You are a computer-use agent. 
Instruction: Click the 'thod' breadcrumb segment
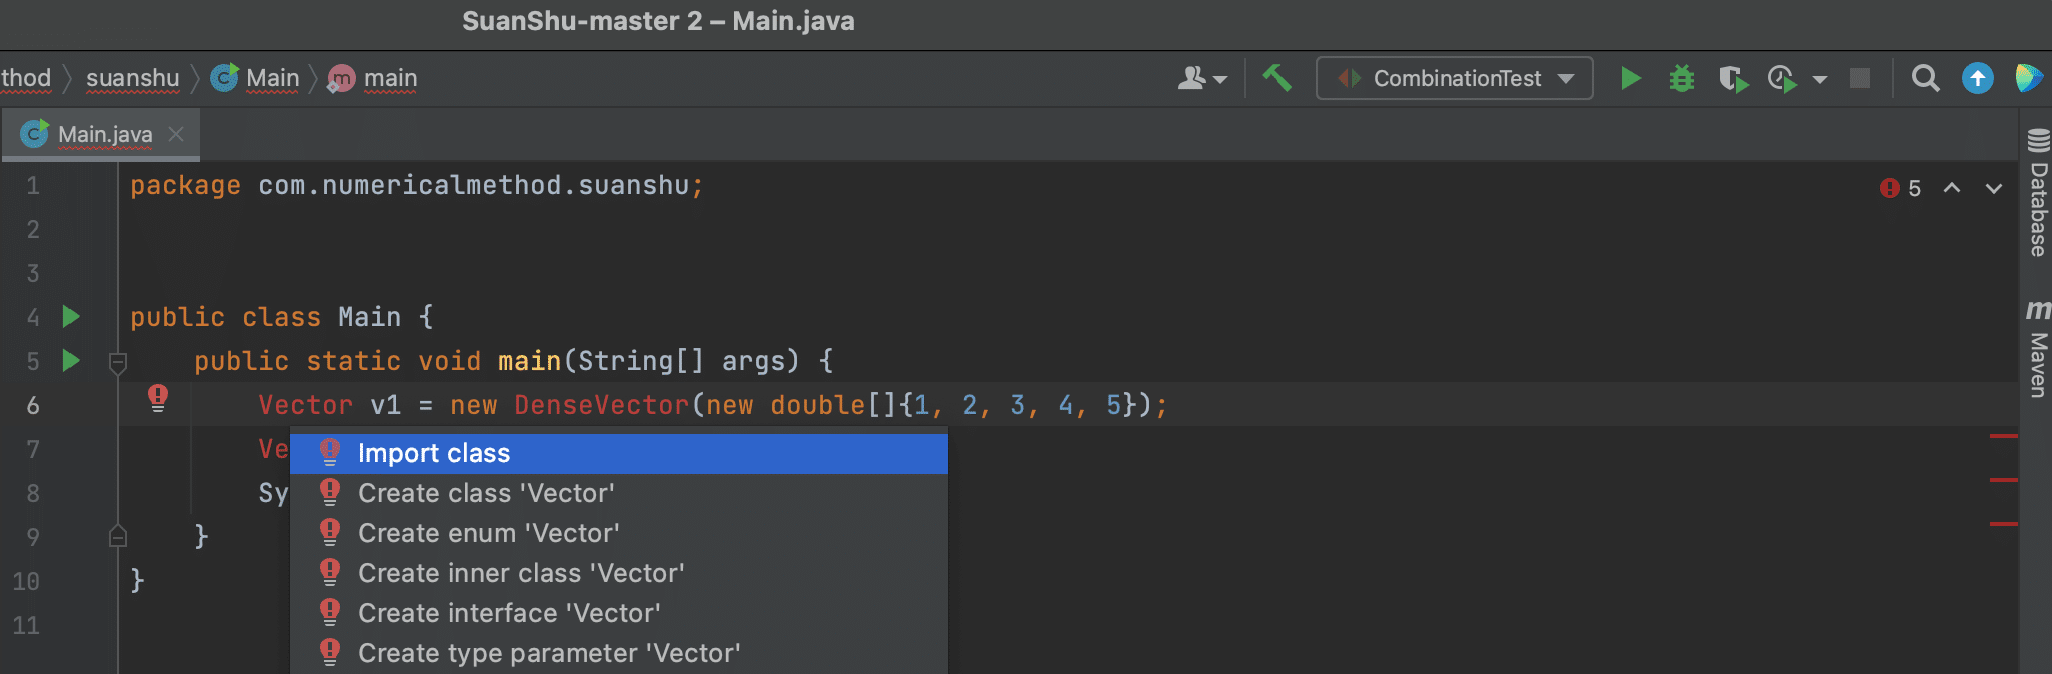(26, 78)
